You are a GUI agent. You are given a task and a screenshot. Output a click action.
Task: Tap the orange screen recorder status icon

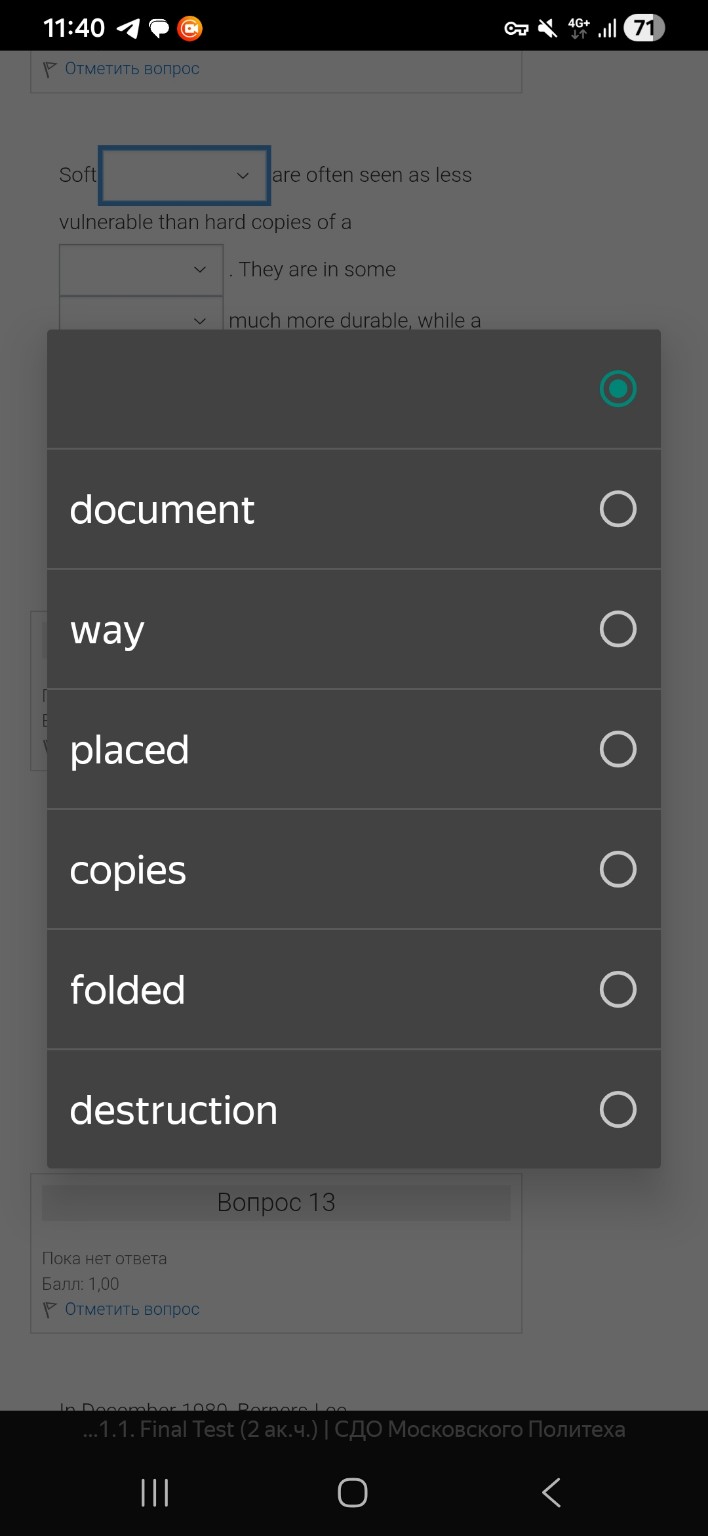[x=190, y=28]
